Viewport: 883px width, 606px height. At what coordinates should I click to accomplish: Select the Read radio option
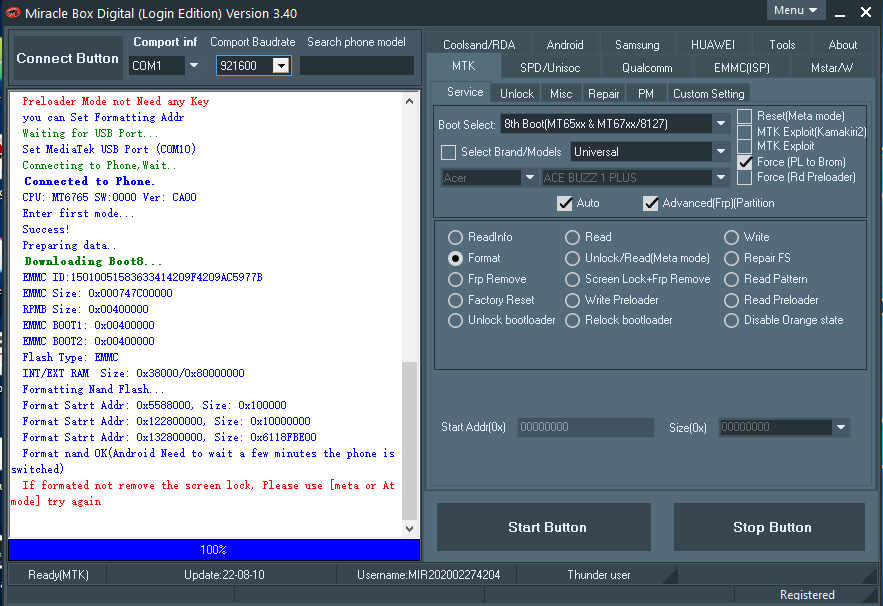(x=572, y=237)
